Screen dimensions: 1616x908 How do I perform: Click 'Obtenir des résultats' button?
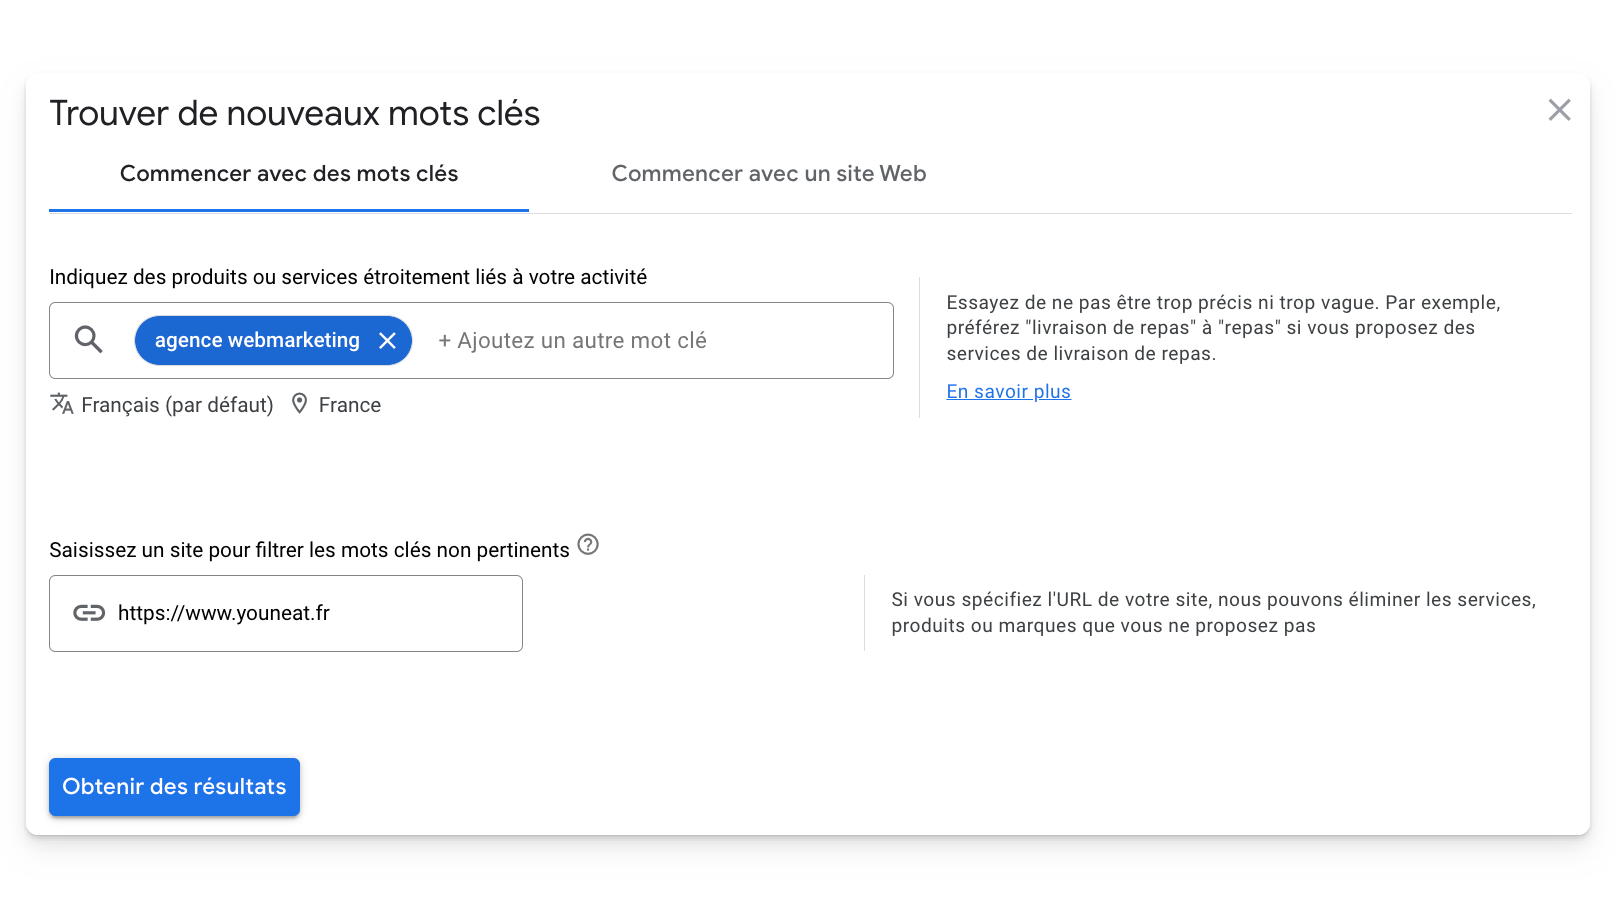[x=174, y=787]
